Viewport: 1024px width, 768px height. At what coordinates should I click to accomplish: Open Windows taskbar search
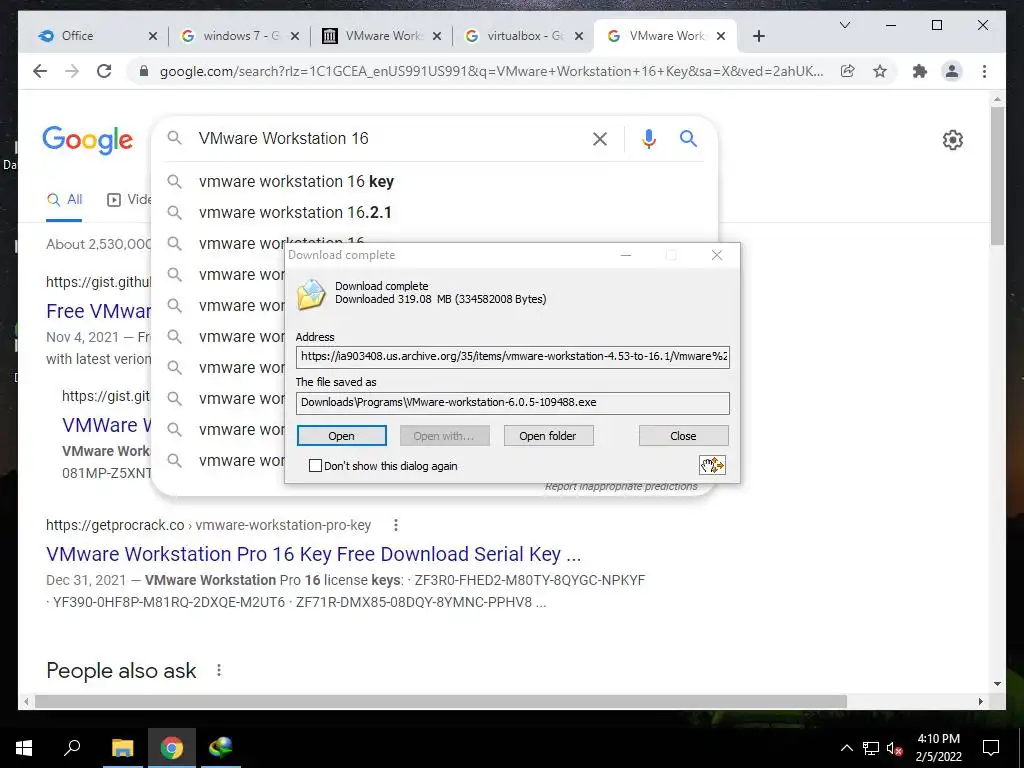[x=72, y=748]
